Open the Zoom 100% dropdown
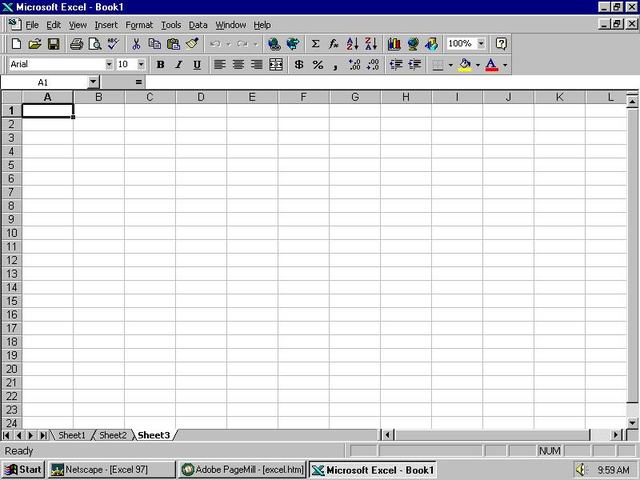The image size is (640, 480). [481, 43]
